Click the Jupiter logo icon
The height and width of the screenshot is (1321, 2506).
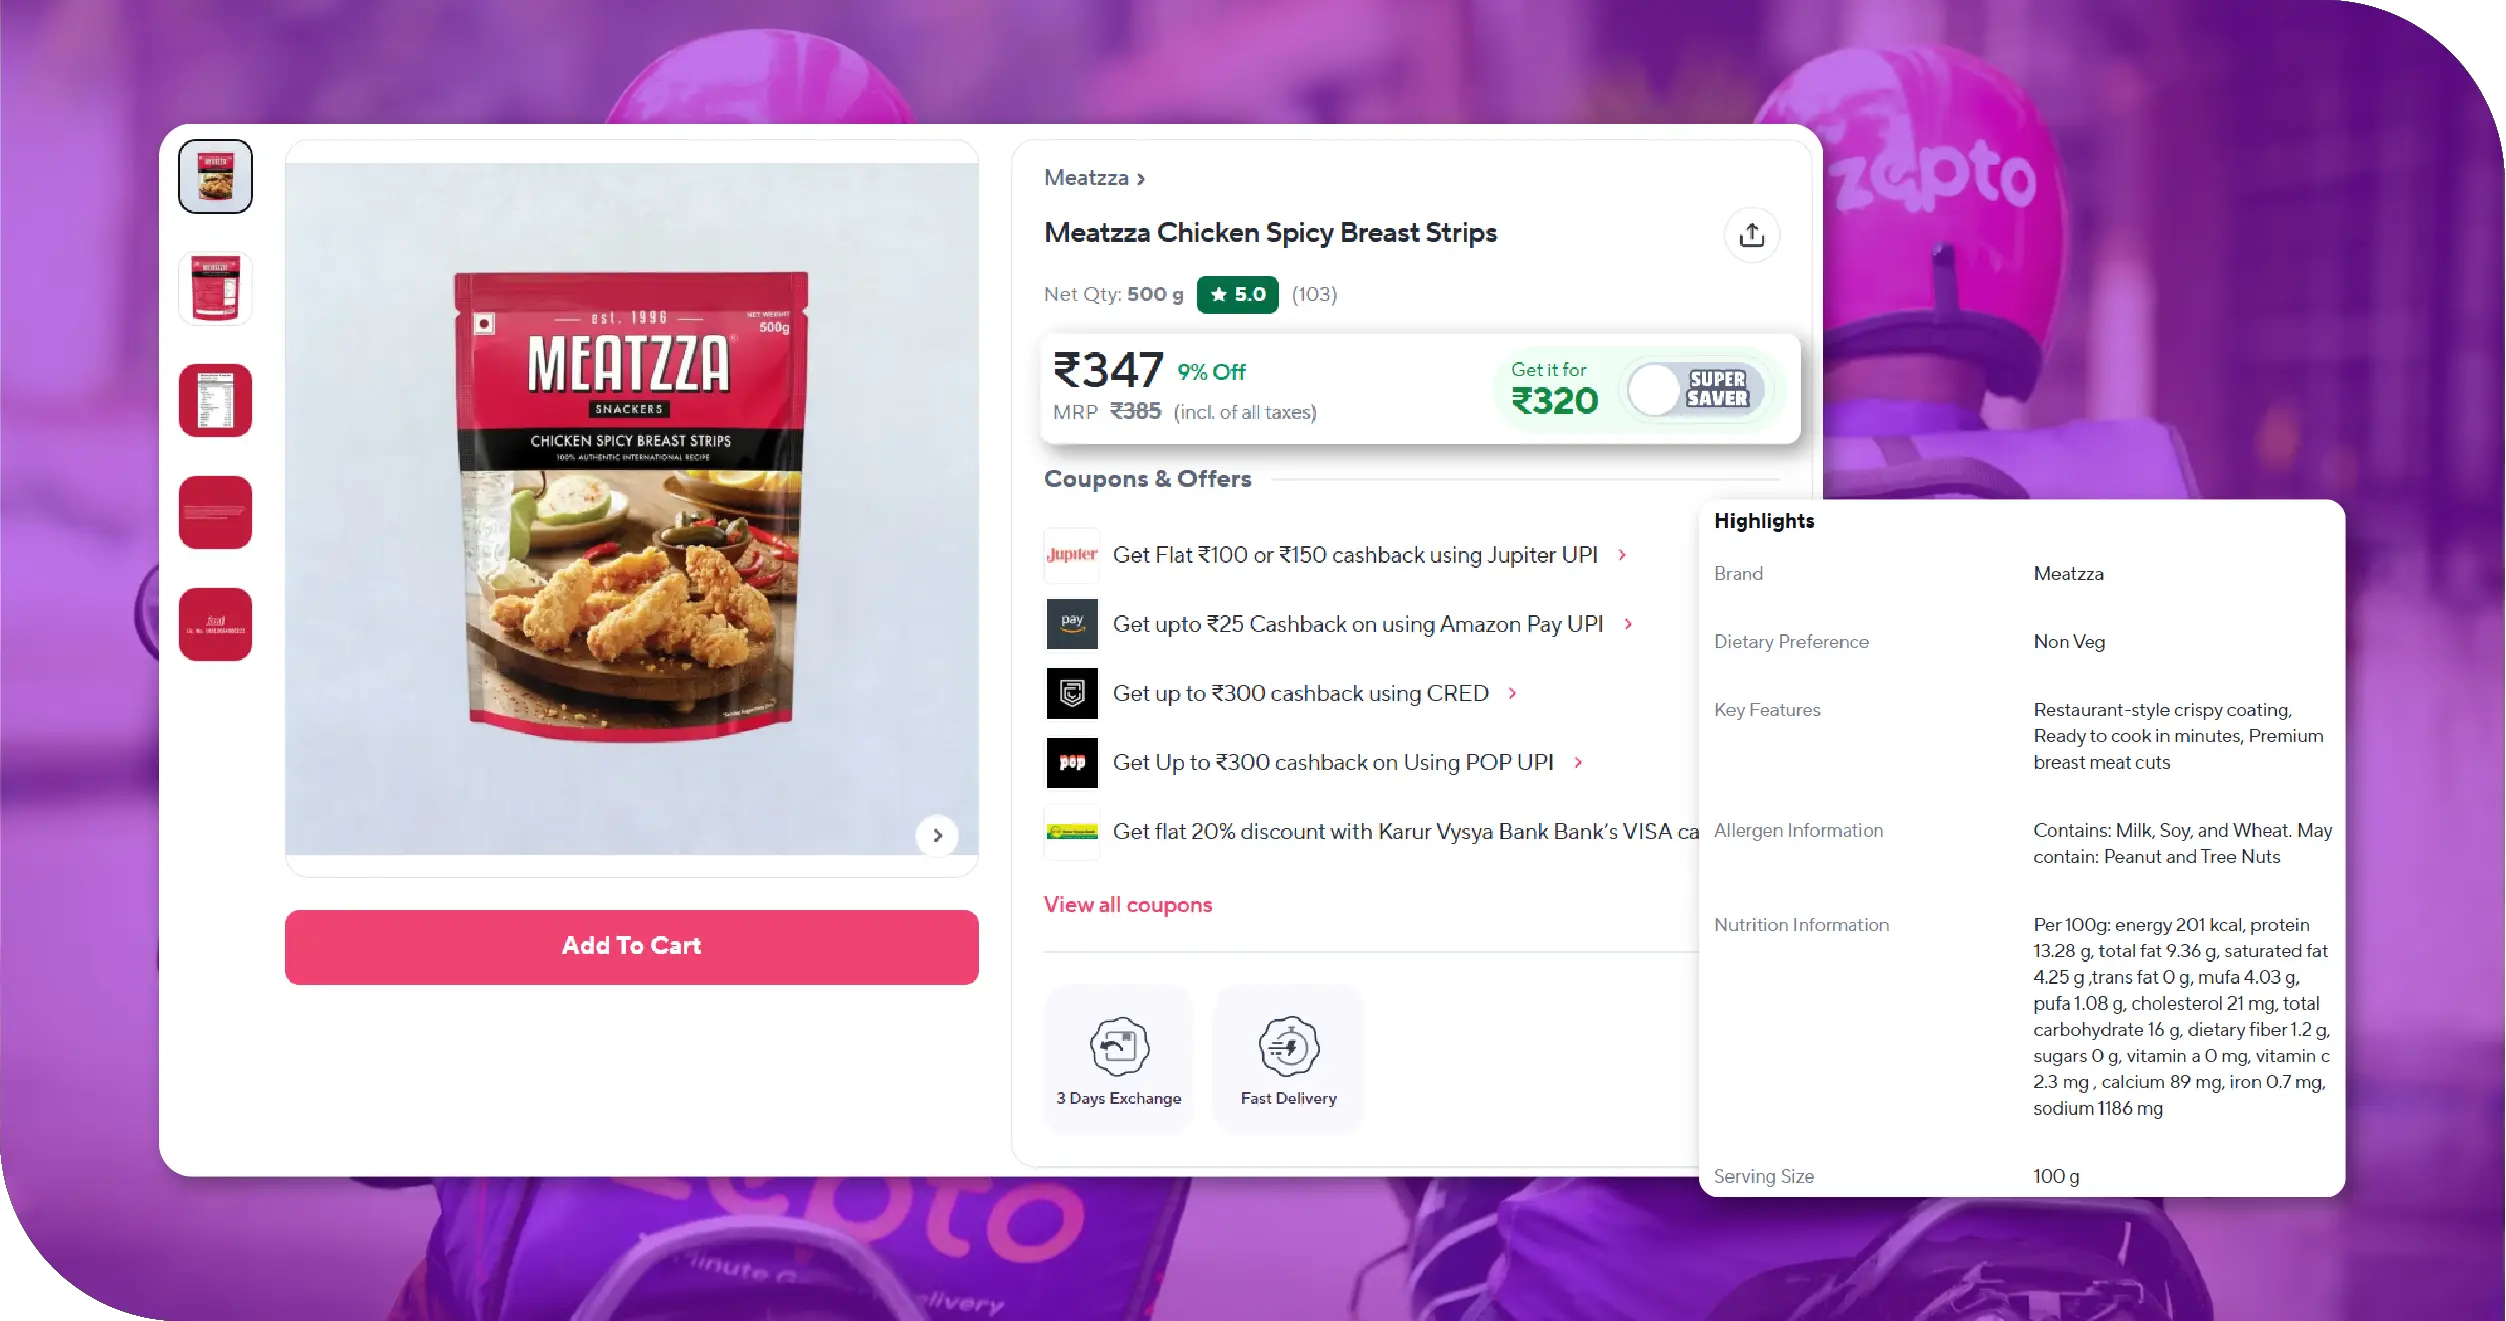pos(1072,555)
